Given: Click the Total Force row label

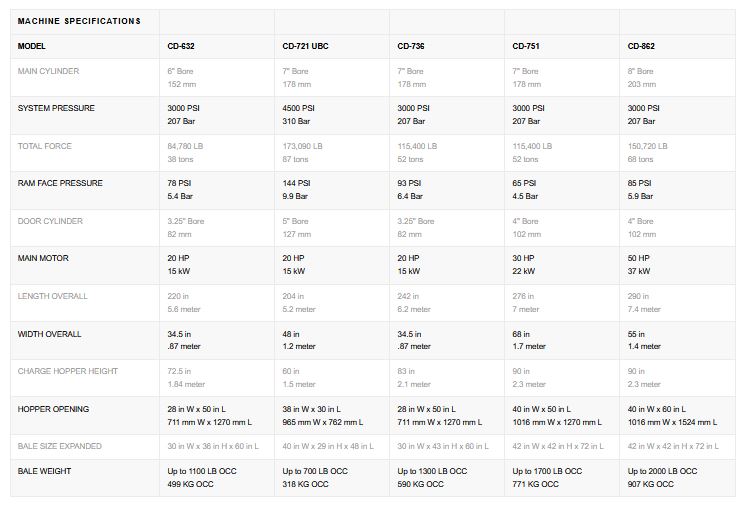Looking at the screenshot, I should coord(45,146).
